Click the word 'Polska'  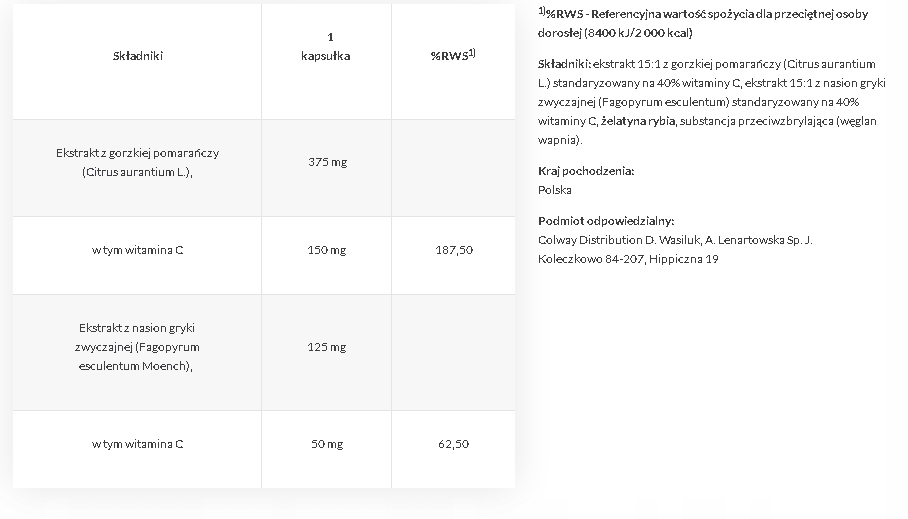555,190
